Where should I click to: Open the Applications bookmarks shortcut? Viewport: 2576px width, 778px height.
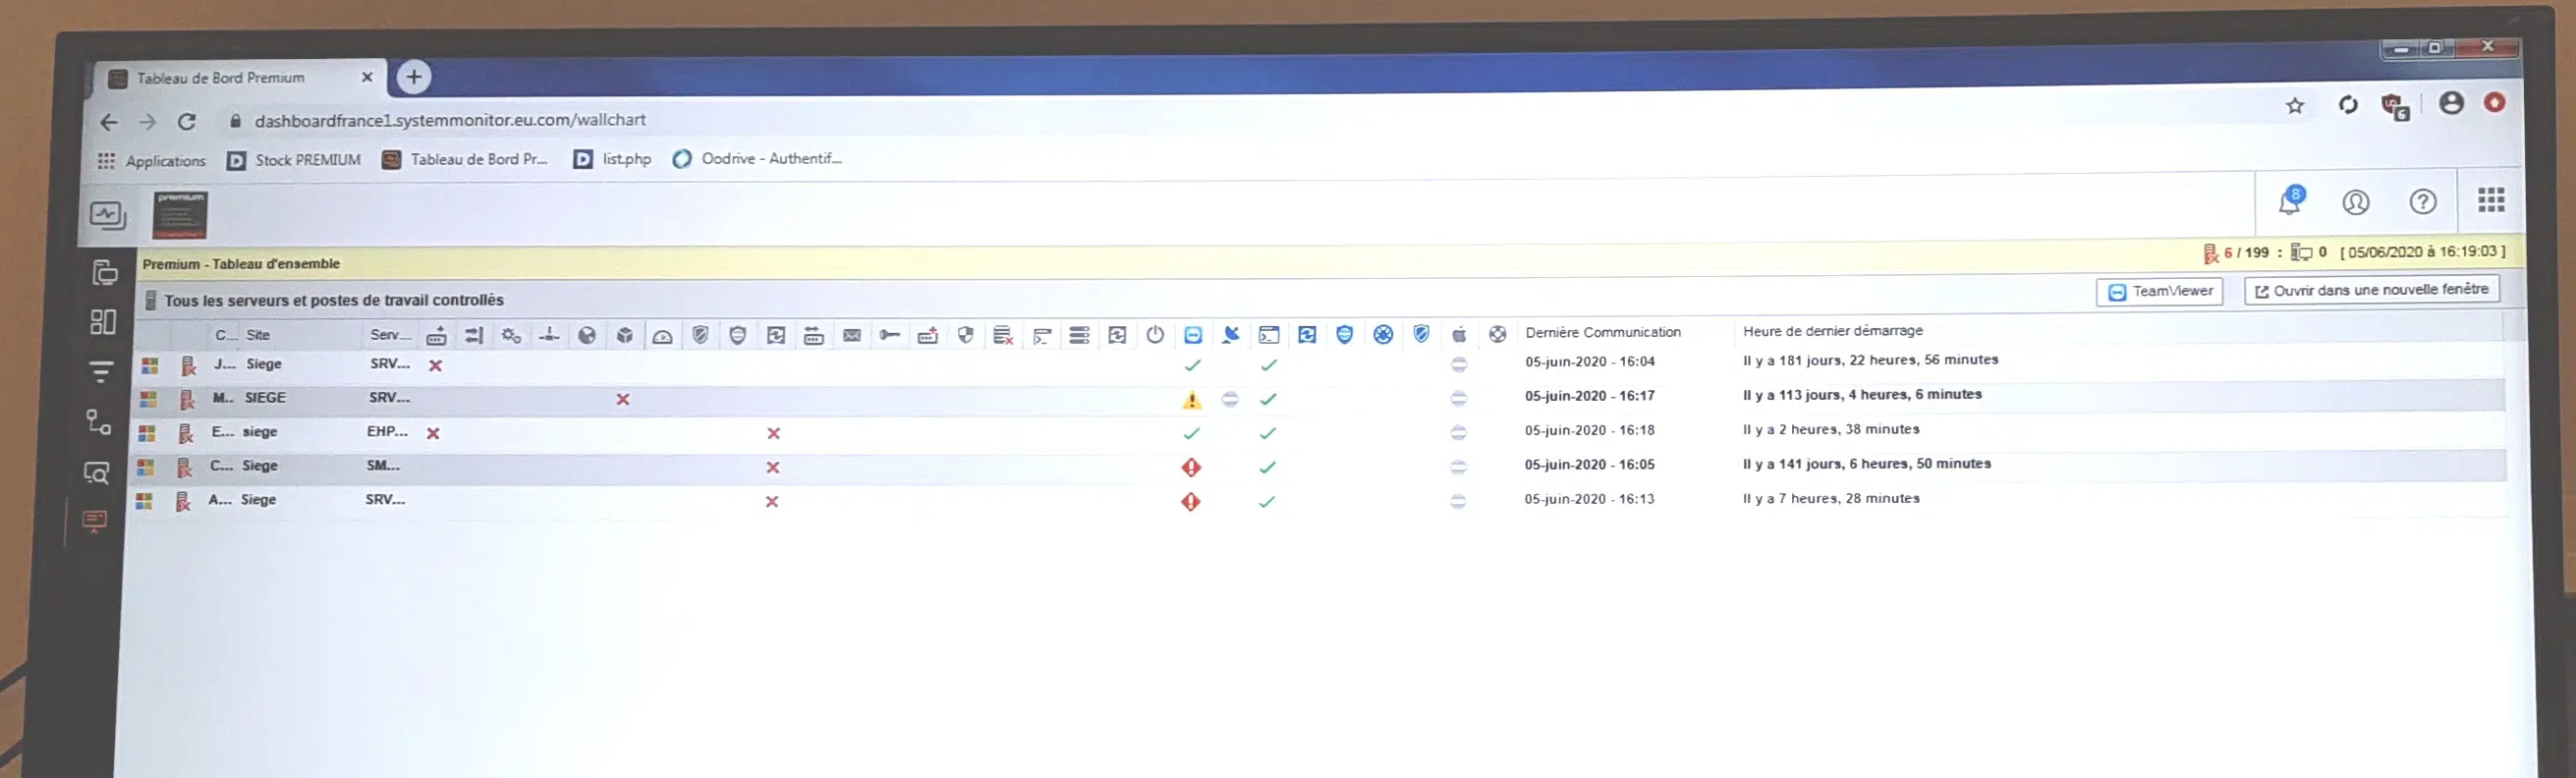pyautogui.click(x=151, y=161)
